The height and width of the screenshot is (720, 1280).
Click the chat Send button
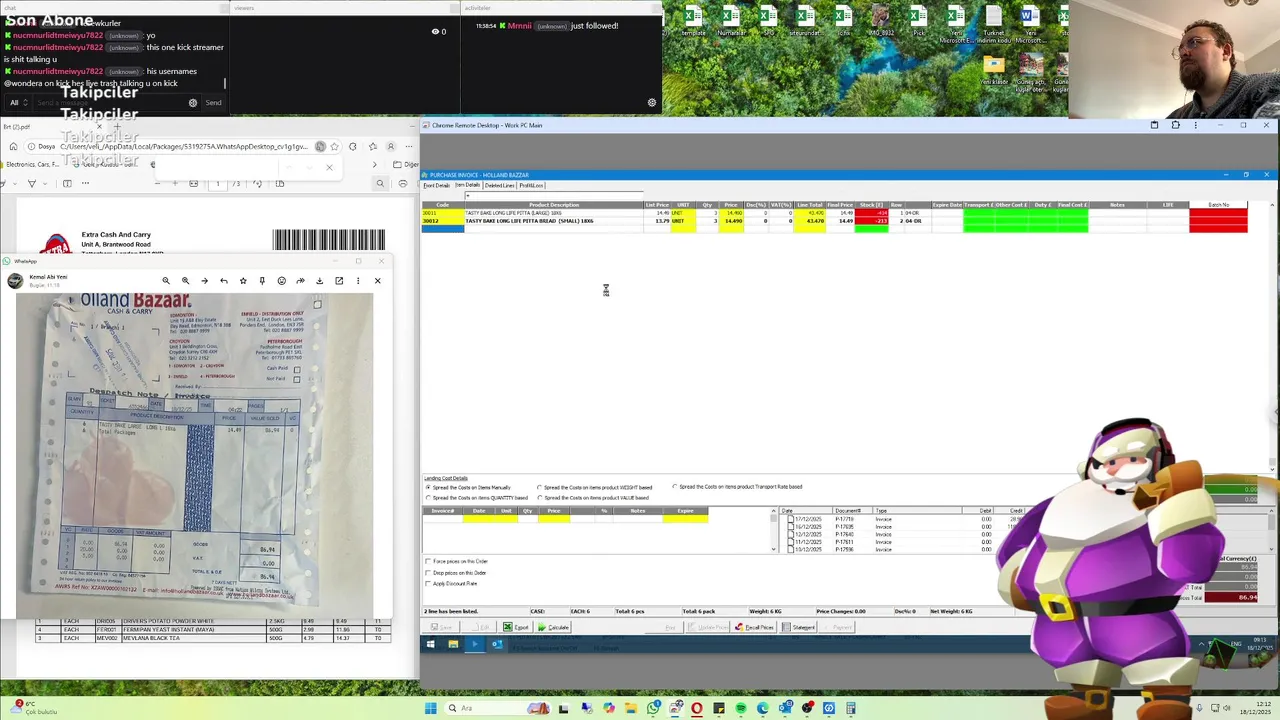[x=213, y=102]
